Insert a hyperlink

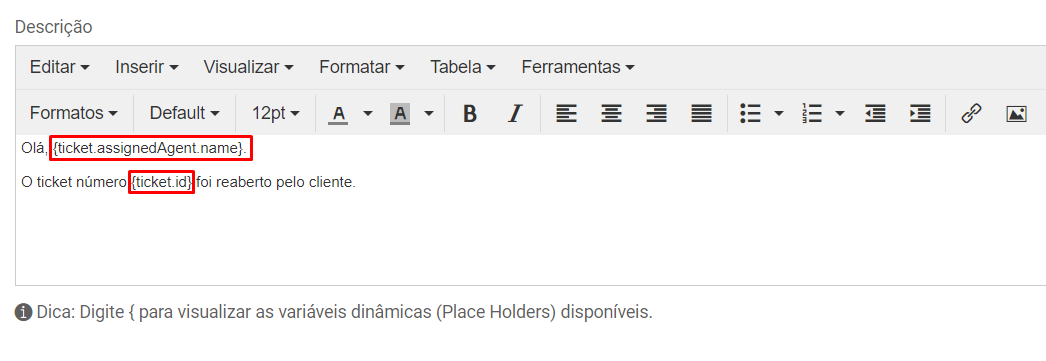[971, 113]
